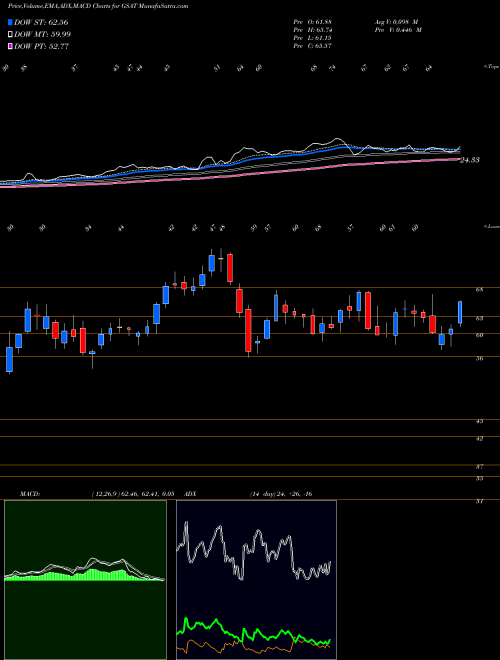Click the 35 price level label
500x660 pixels.
(480, 479)
